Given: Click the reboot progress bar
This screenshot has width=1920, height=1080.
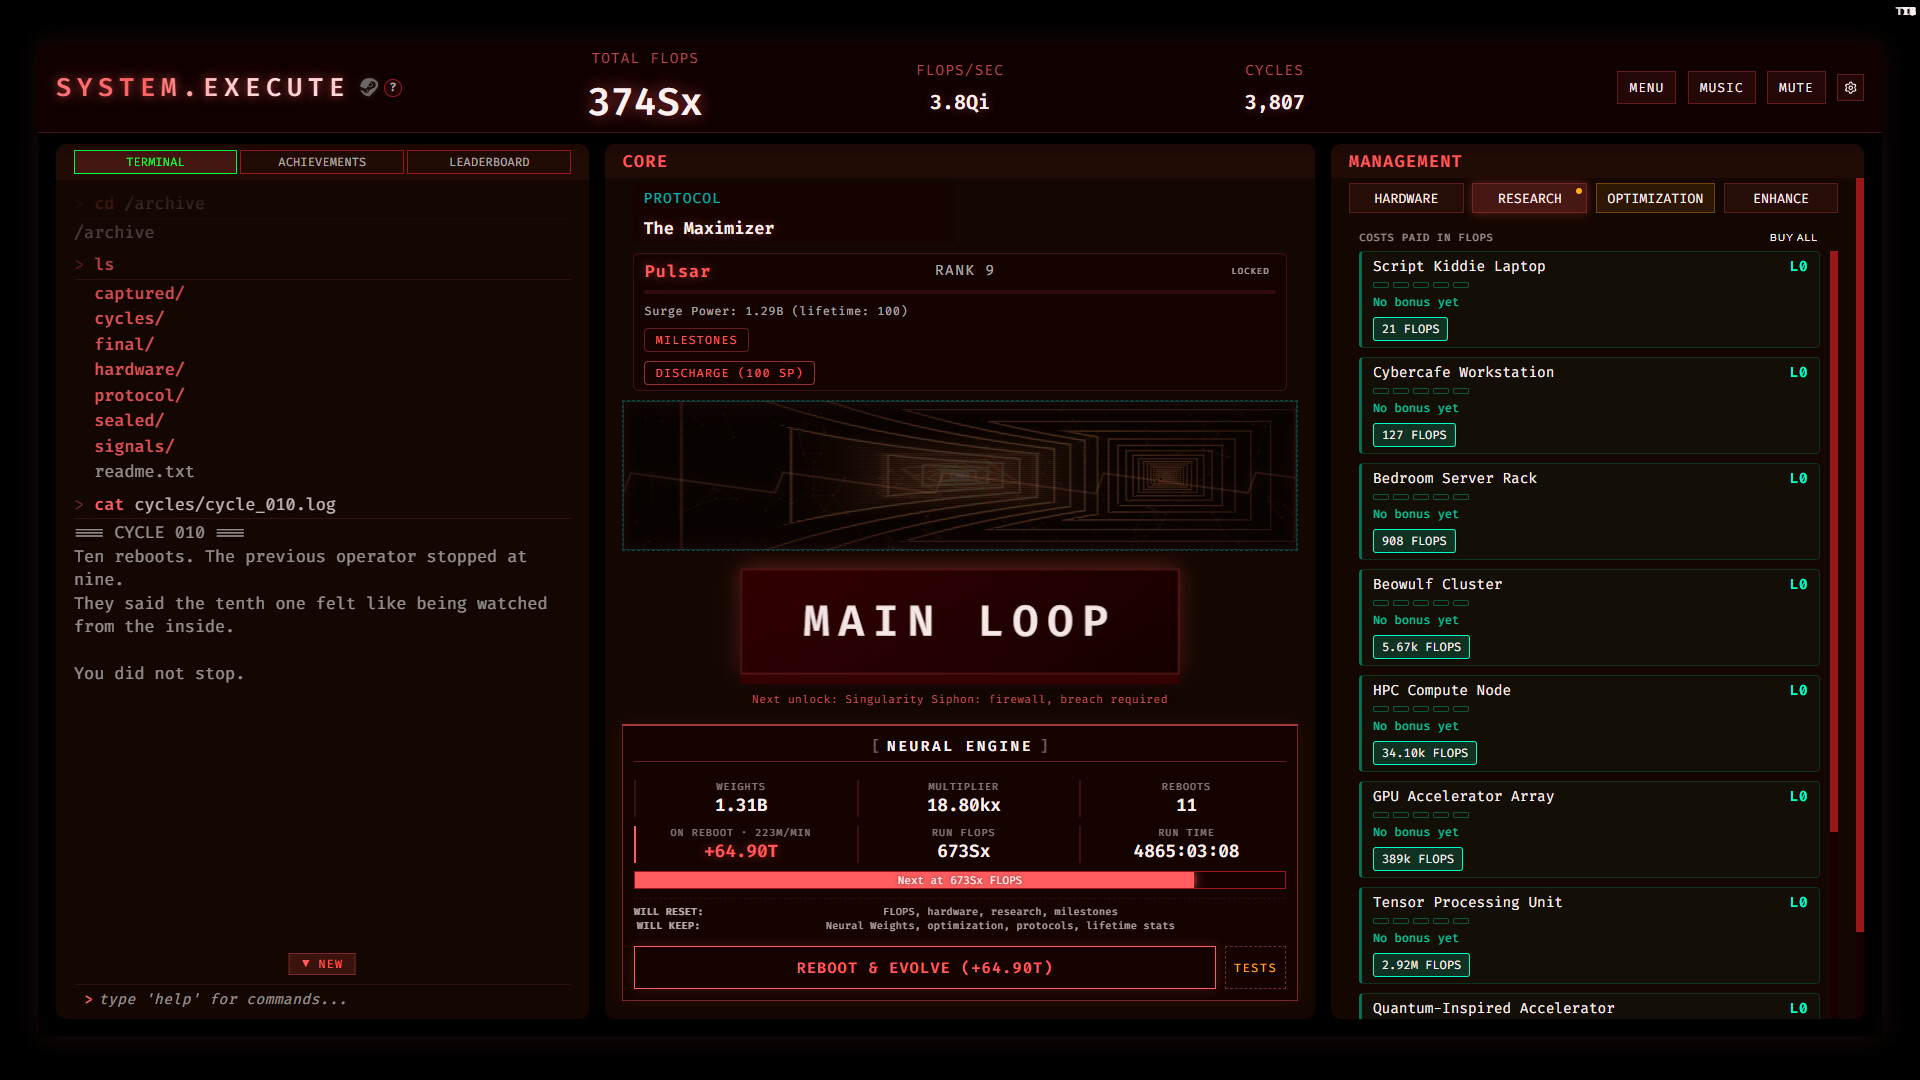Looking at the screenshot, I should (x=959, y=880).
